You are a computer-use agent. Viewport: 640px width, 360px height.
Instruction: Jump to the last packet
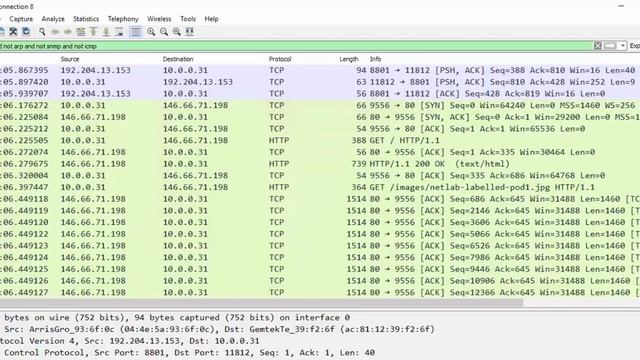click(x=106, y=31)
